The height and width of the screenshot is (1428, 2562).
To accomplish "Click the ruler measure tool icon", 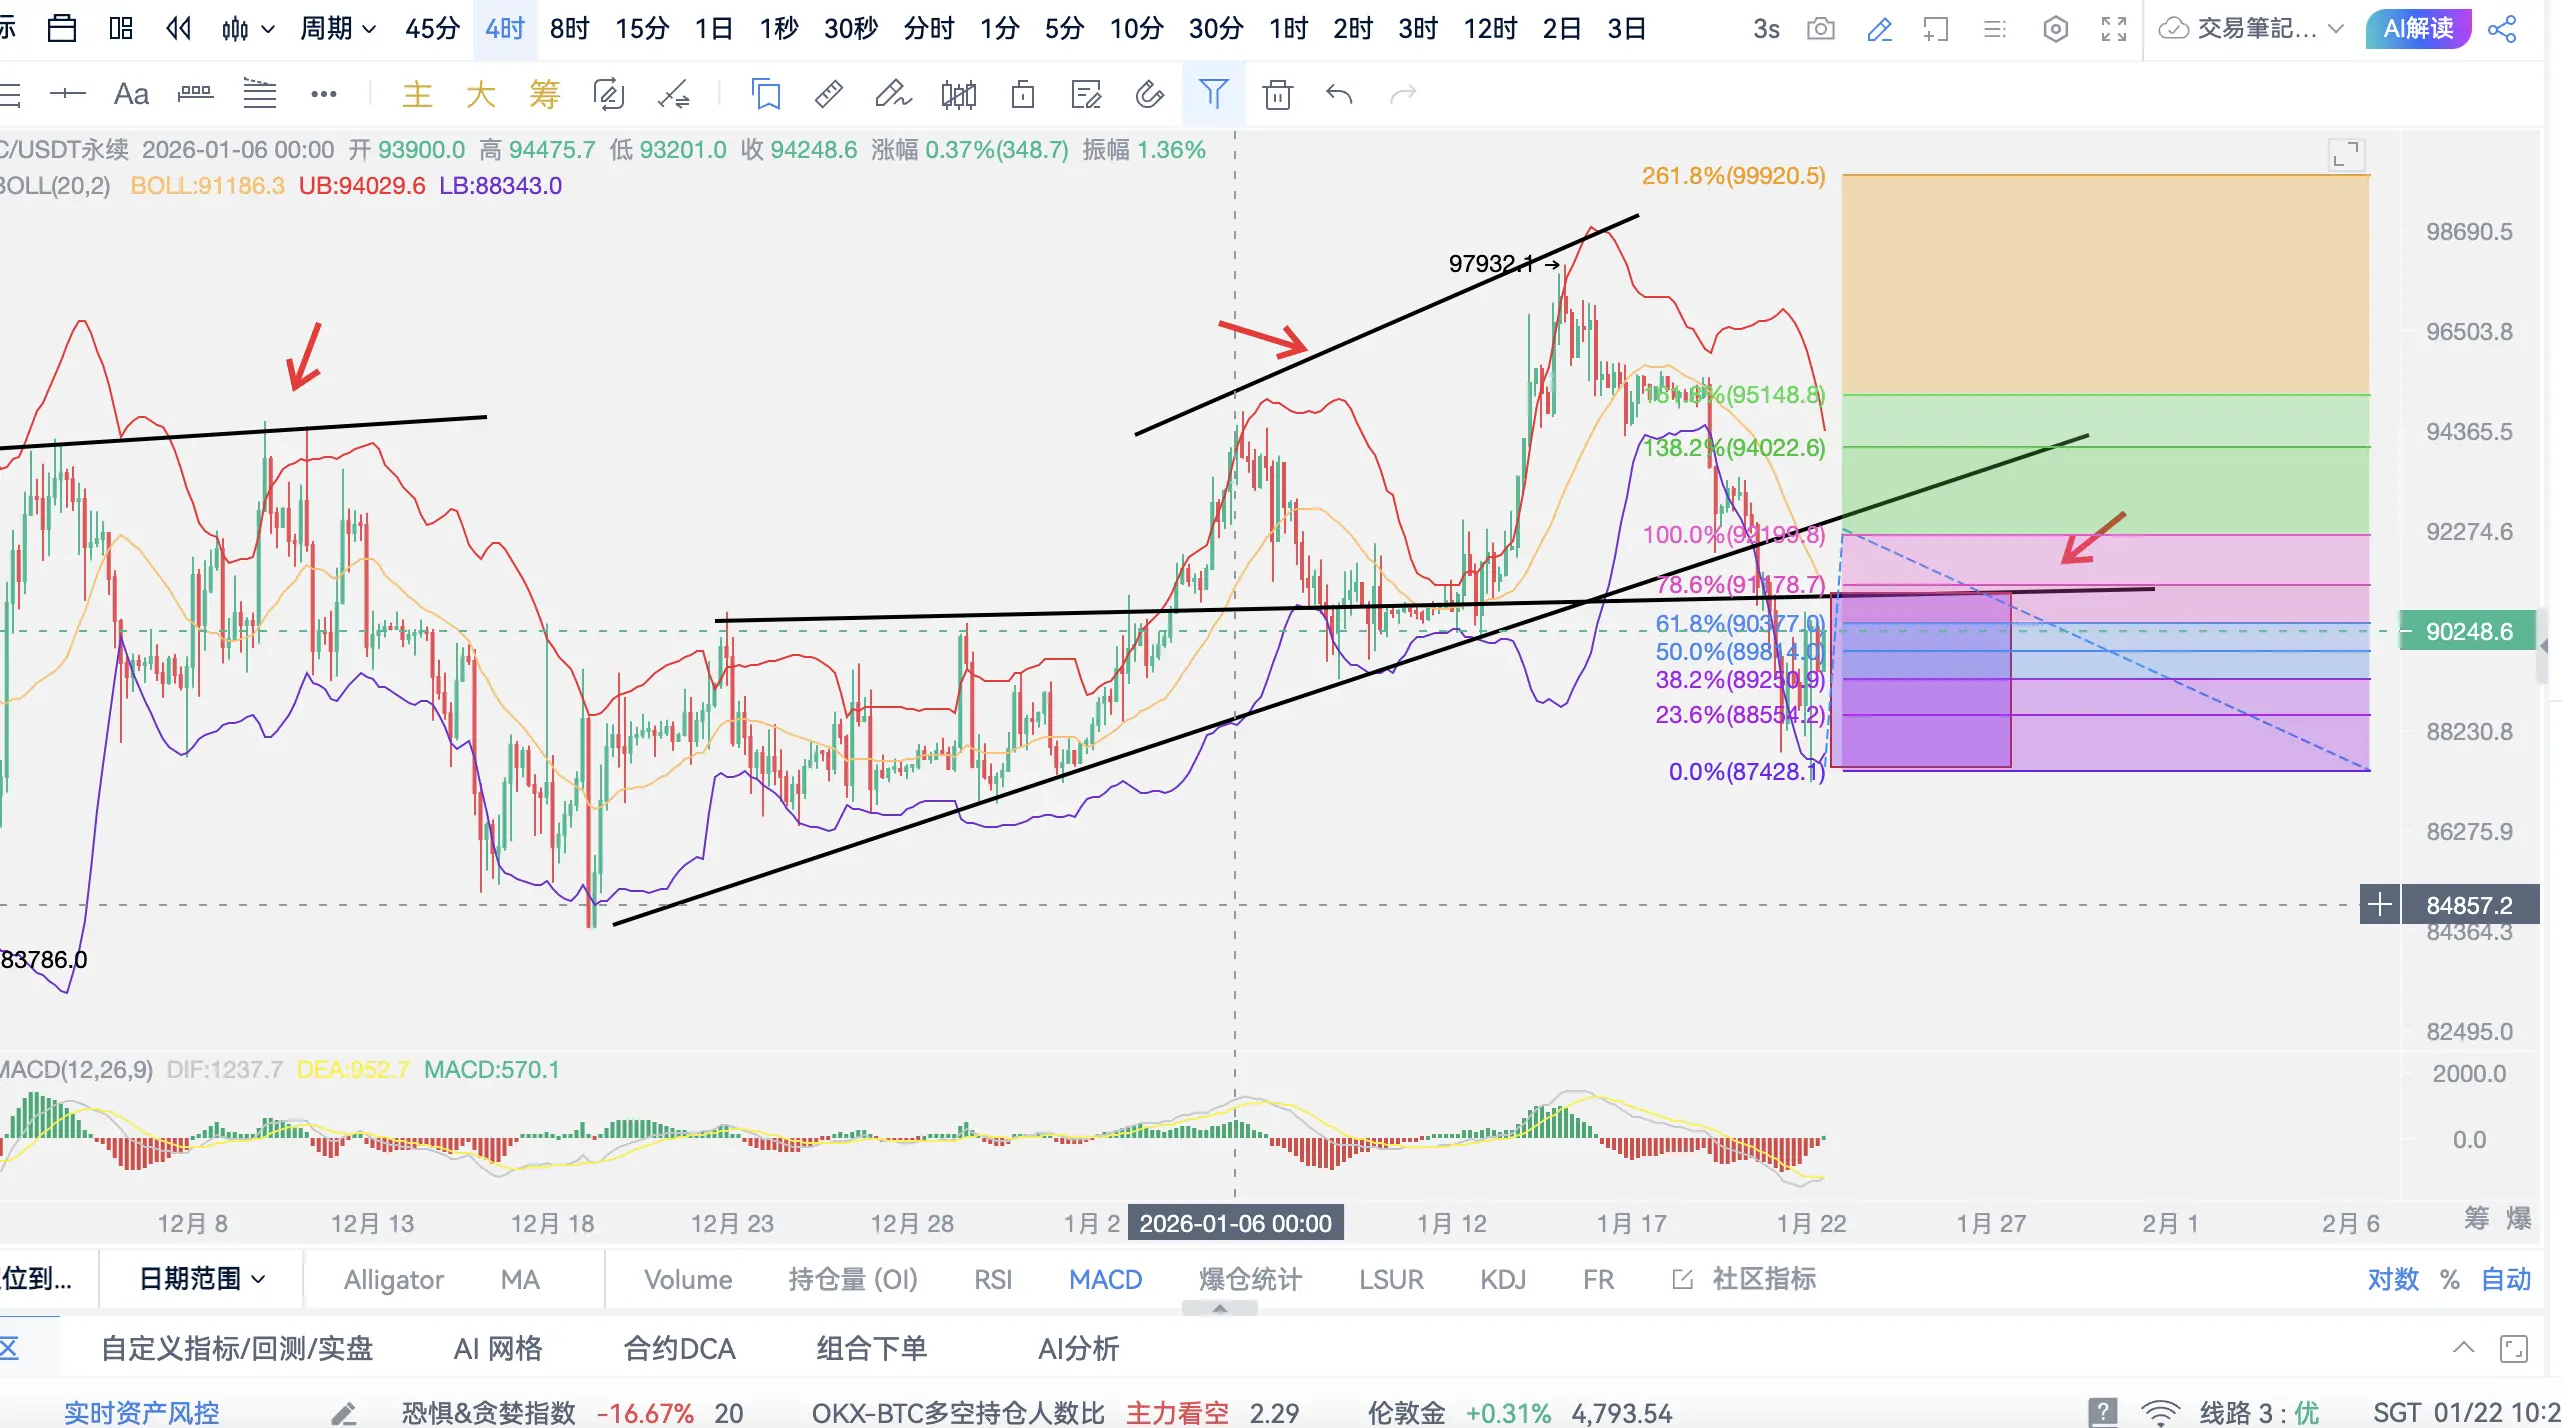I will [x=829, y=95].
